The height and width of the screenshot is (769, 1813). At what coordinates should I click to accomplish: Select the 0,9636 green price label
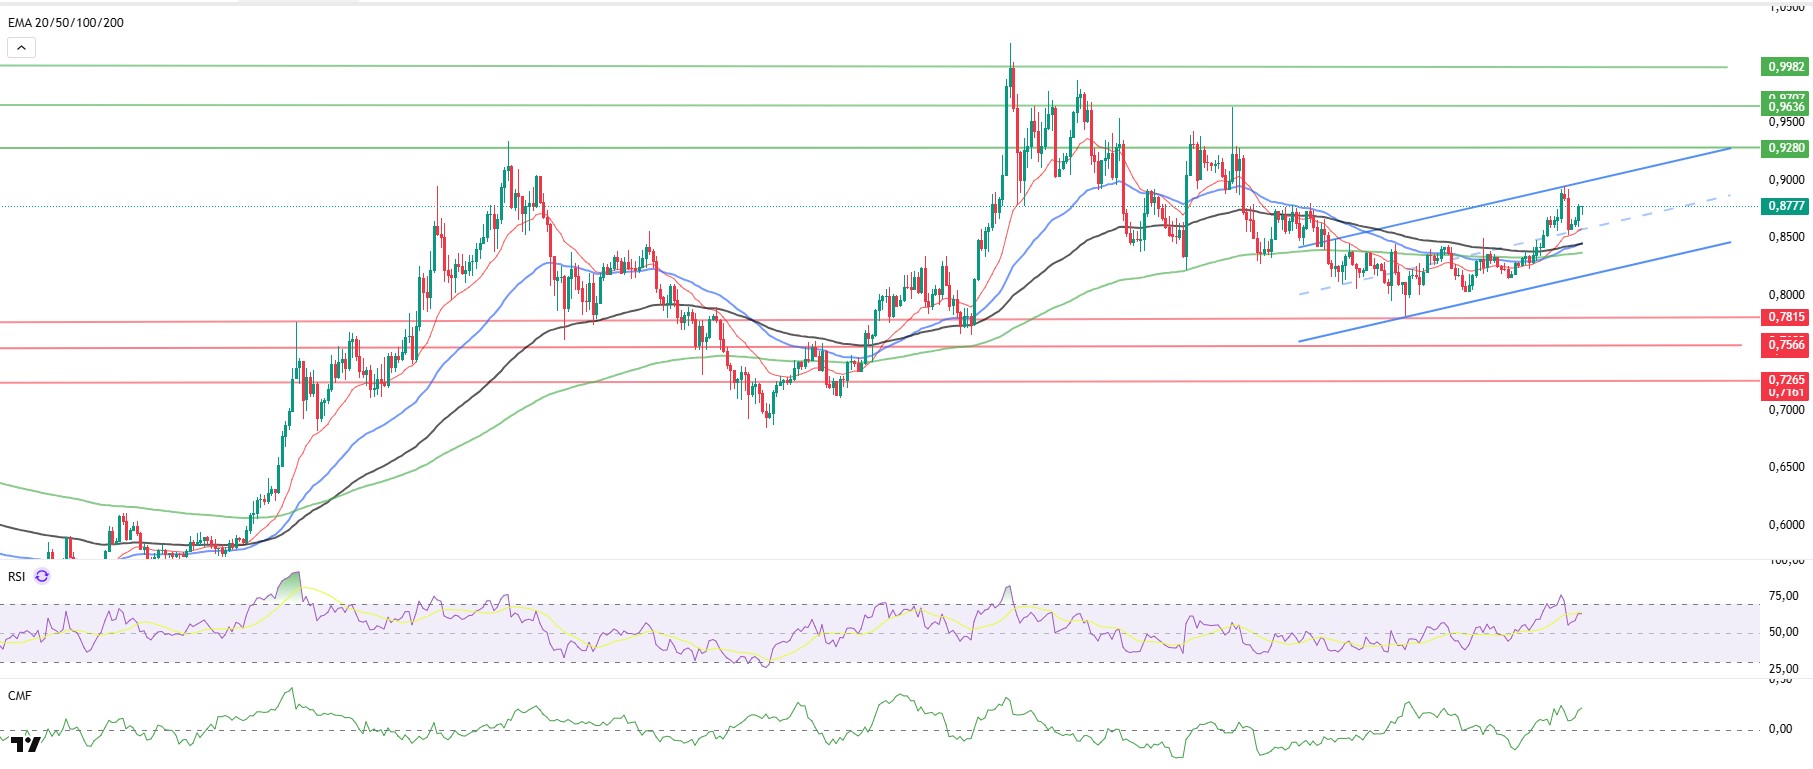(x=1786, y=107)
